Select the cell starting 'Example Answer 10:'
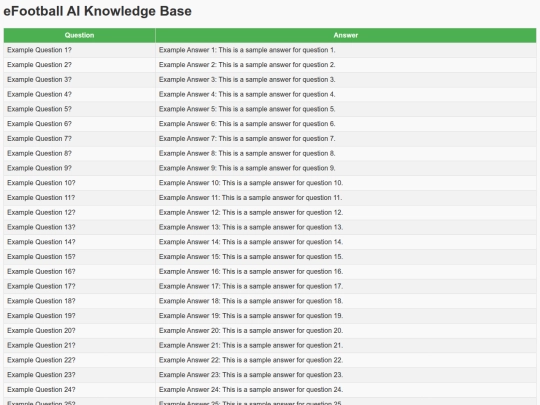 [346, 183]
